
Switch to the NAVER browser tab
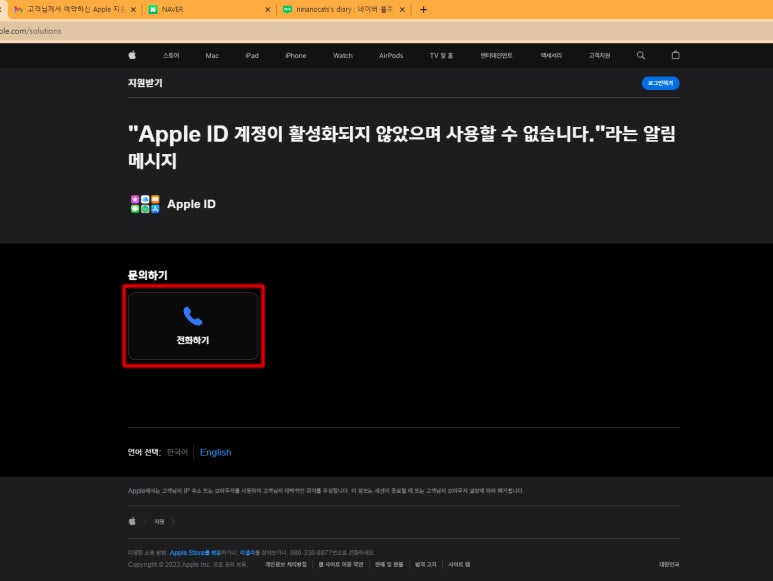click(x=210, y=9)
